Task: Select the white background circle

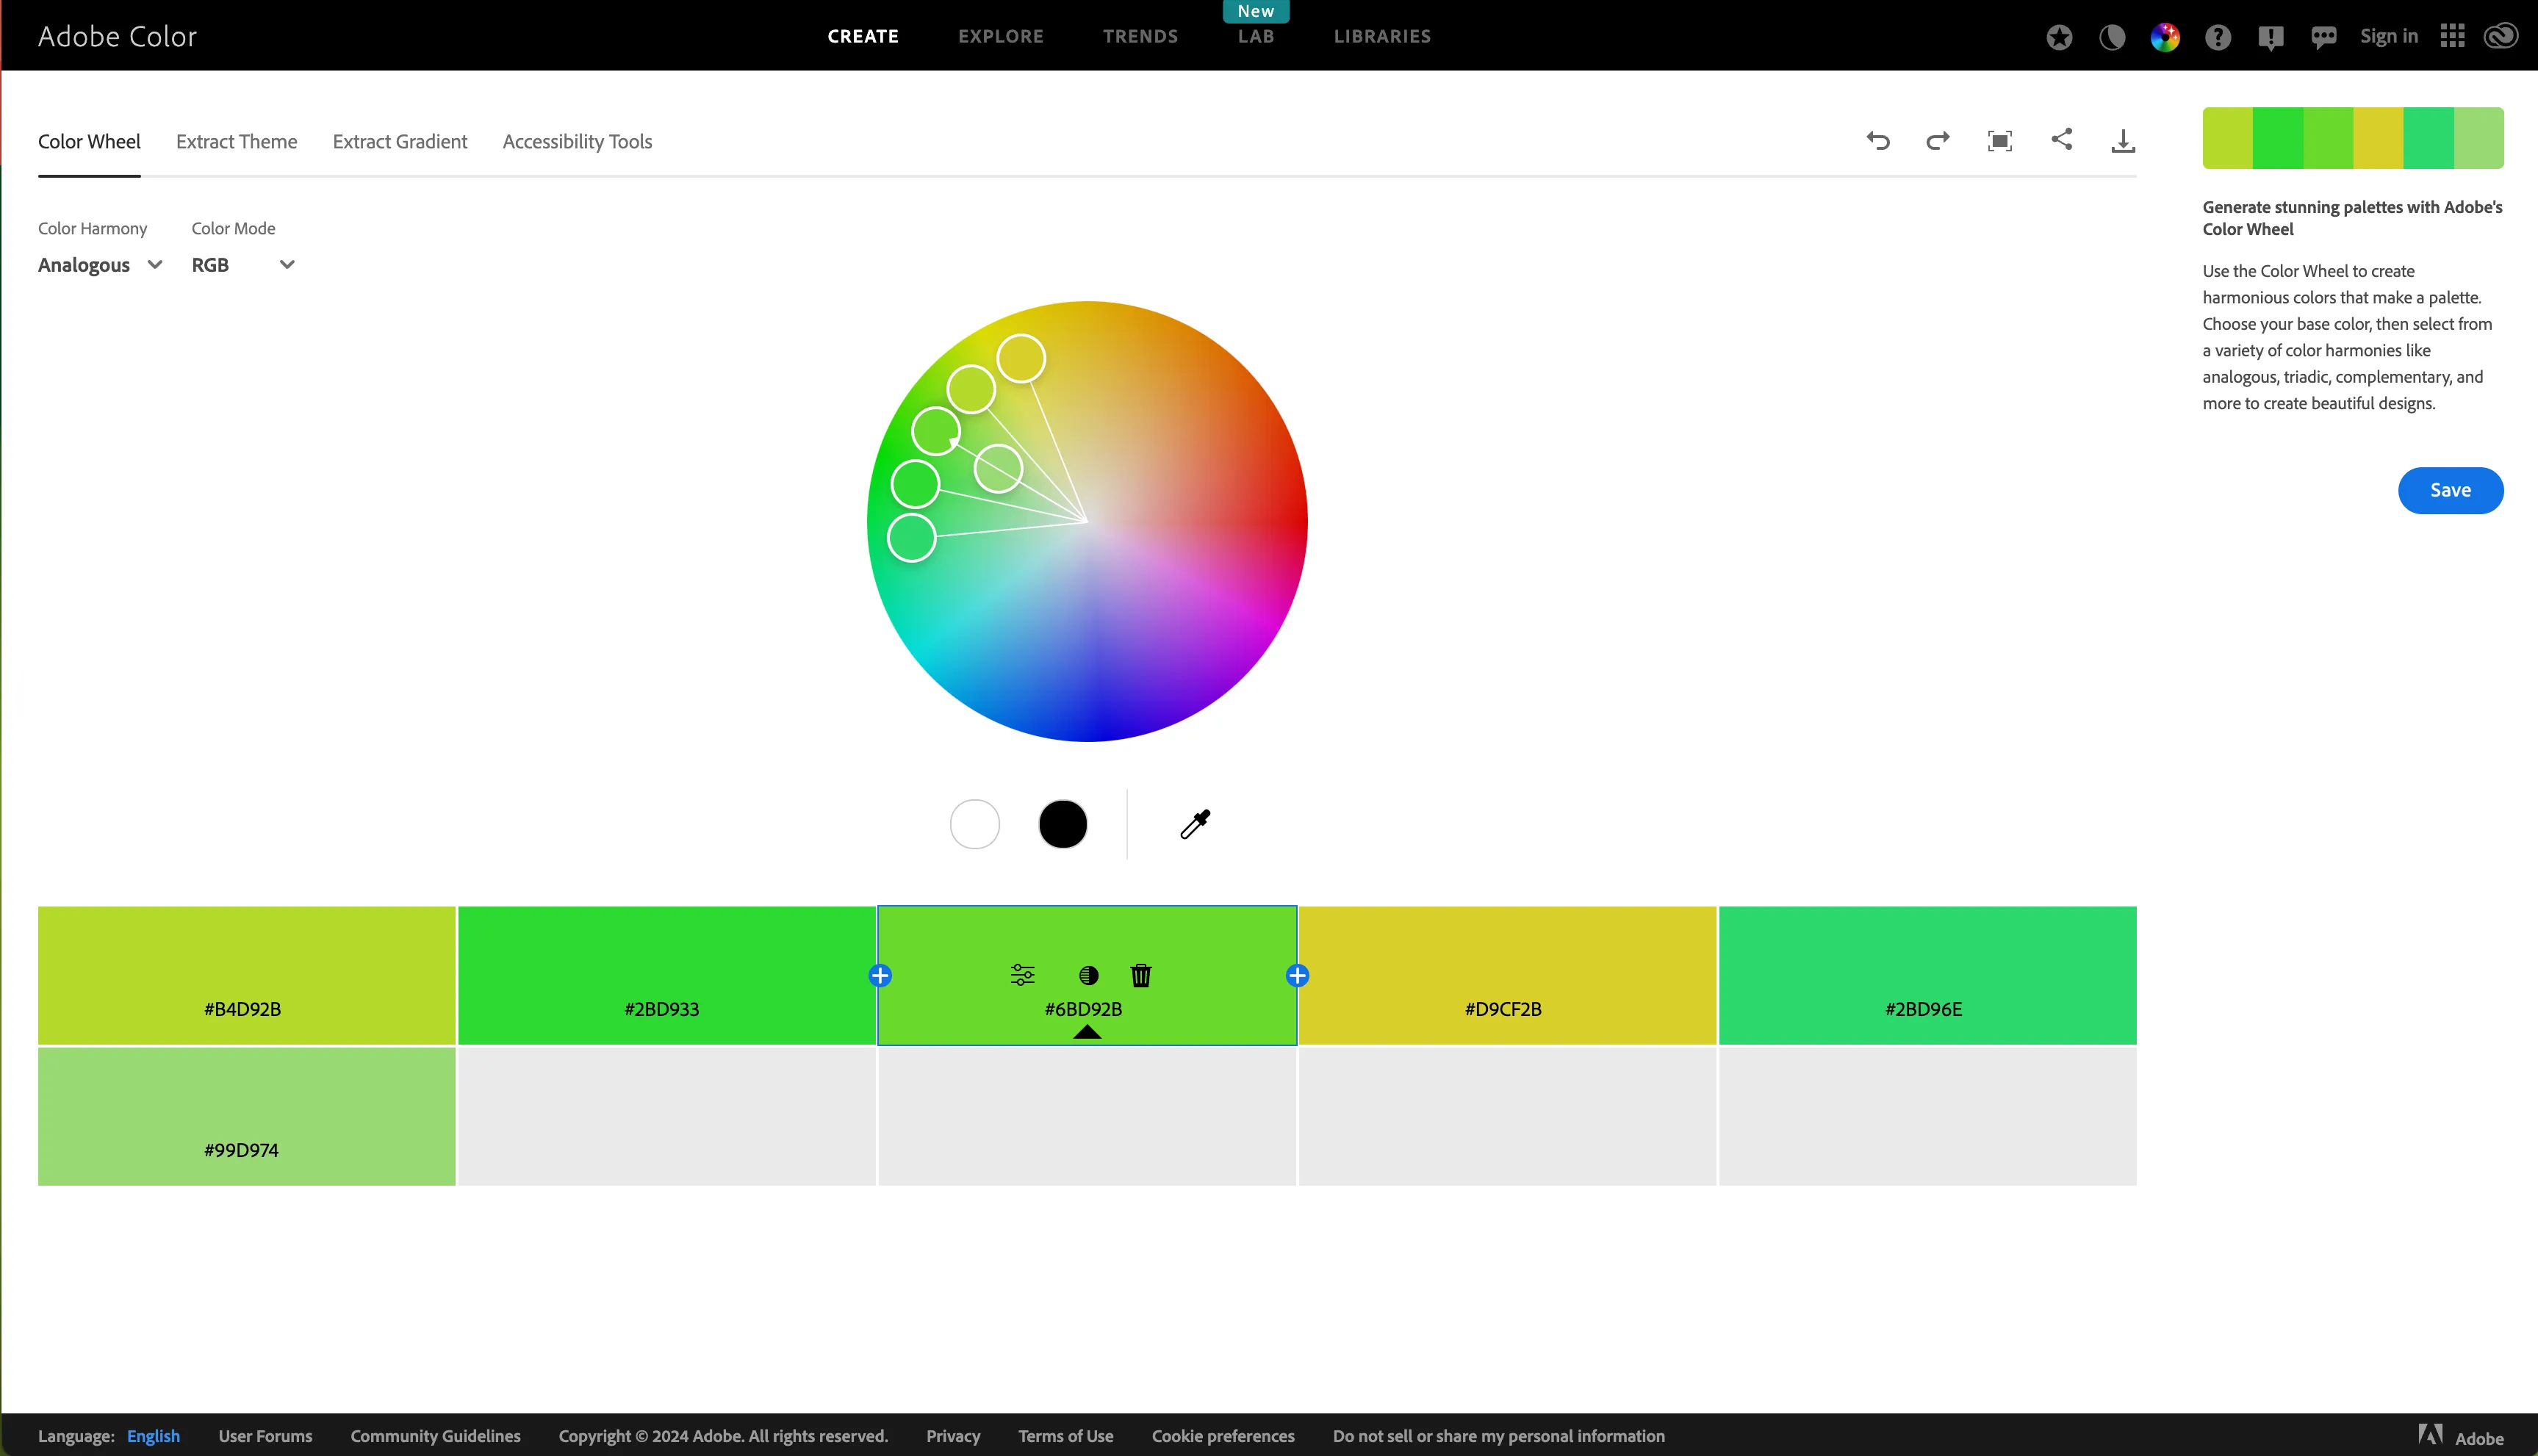Action: coord(975,824)
